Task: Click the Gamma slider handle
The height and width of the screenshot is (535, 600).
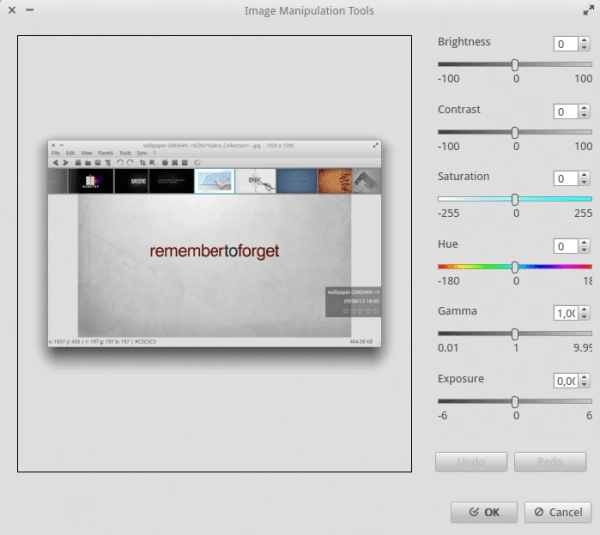Action: pos(515,334)
